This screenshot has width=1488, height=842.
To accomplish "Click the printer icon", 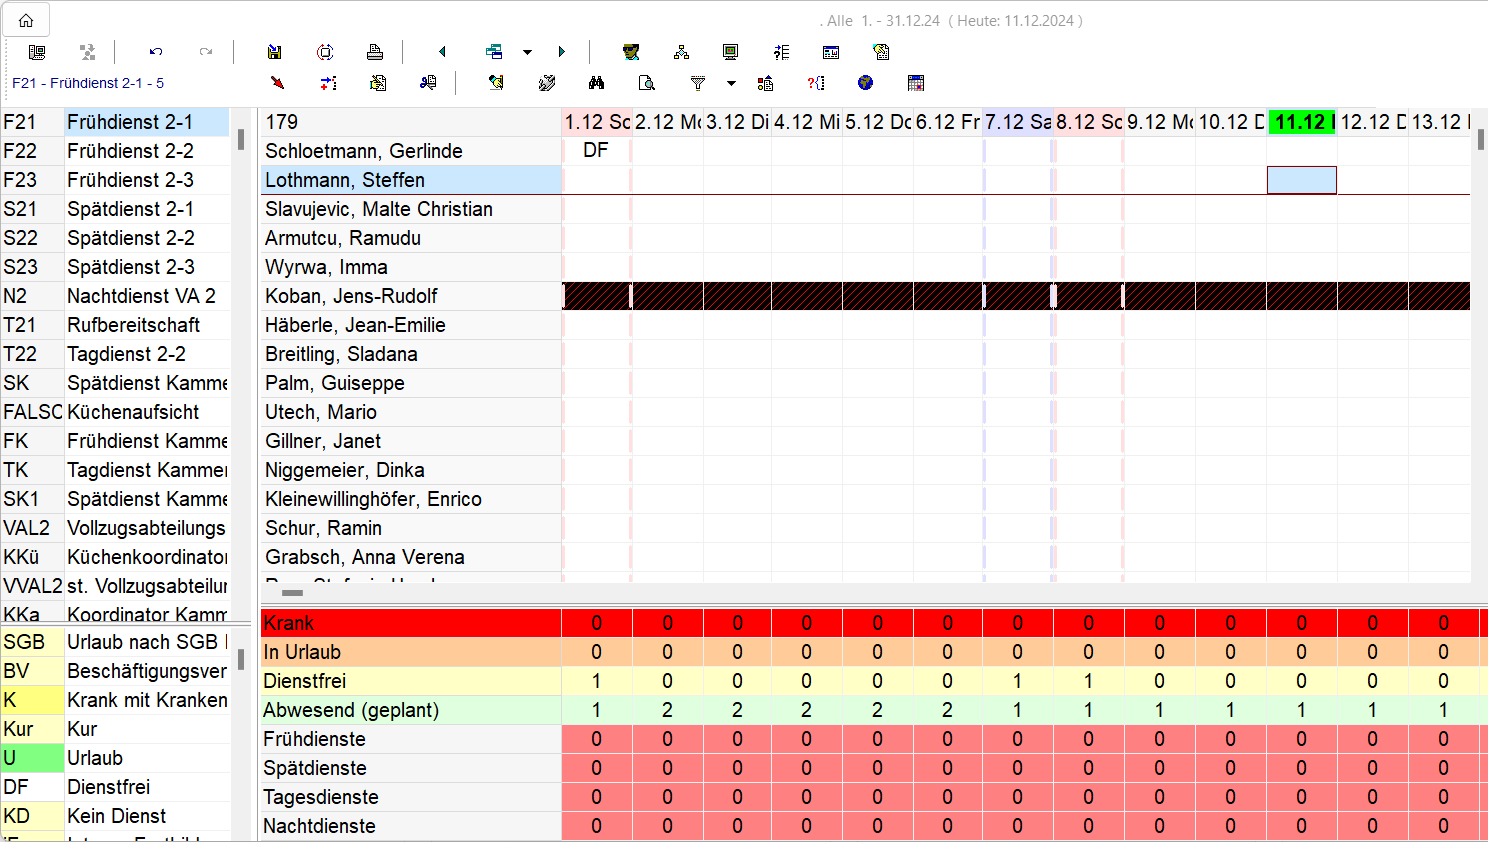I will (375, 52).
